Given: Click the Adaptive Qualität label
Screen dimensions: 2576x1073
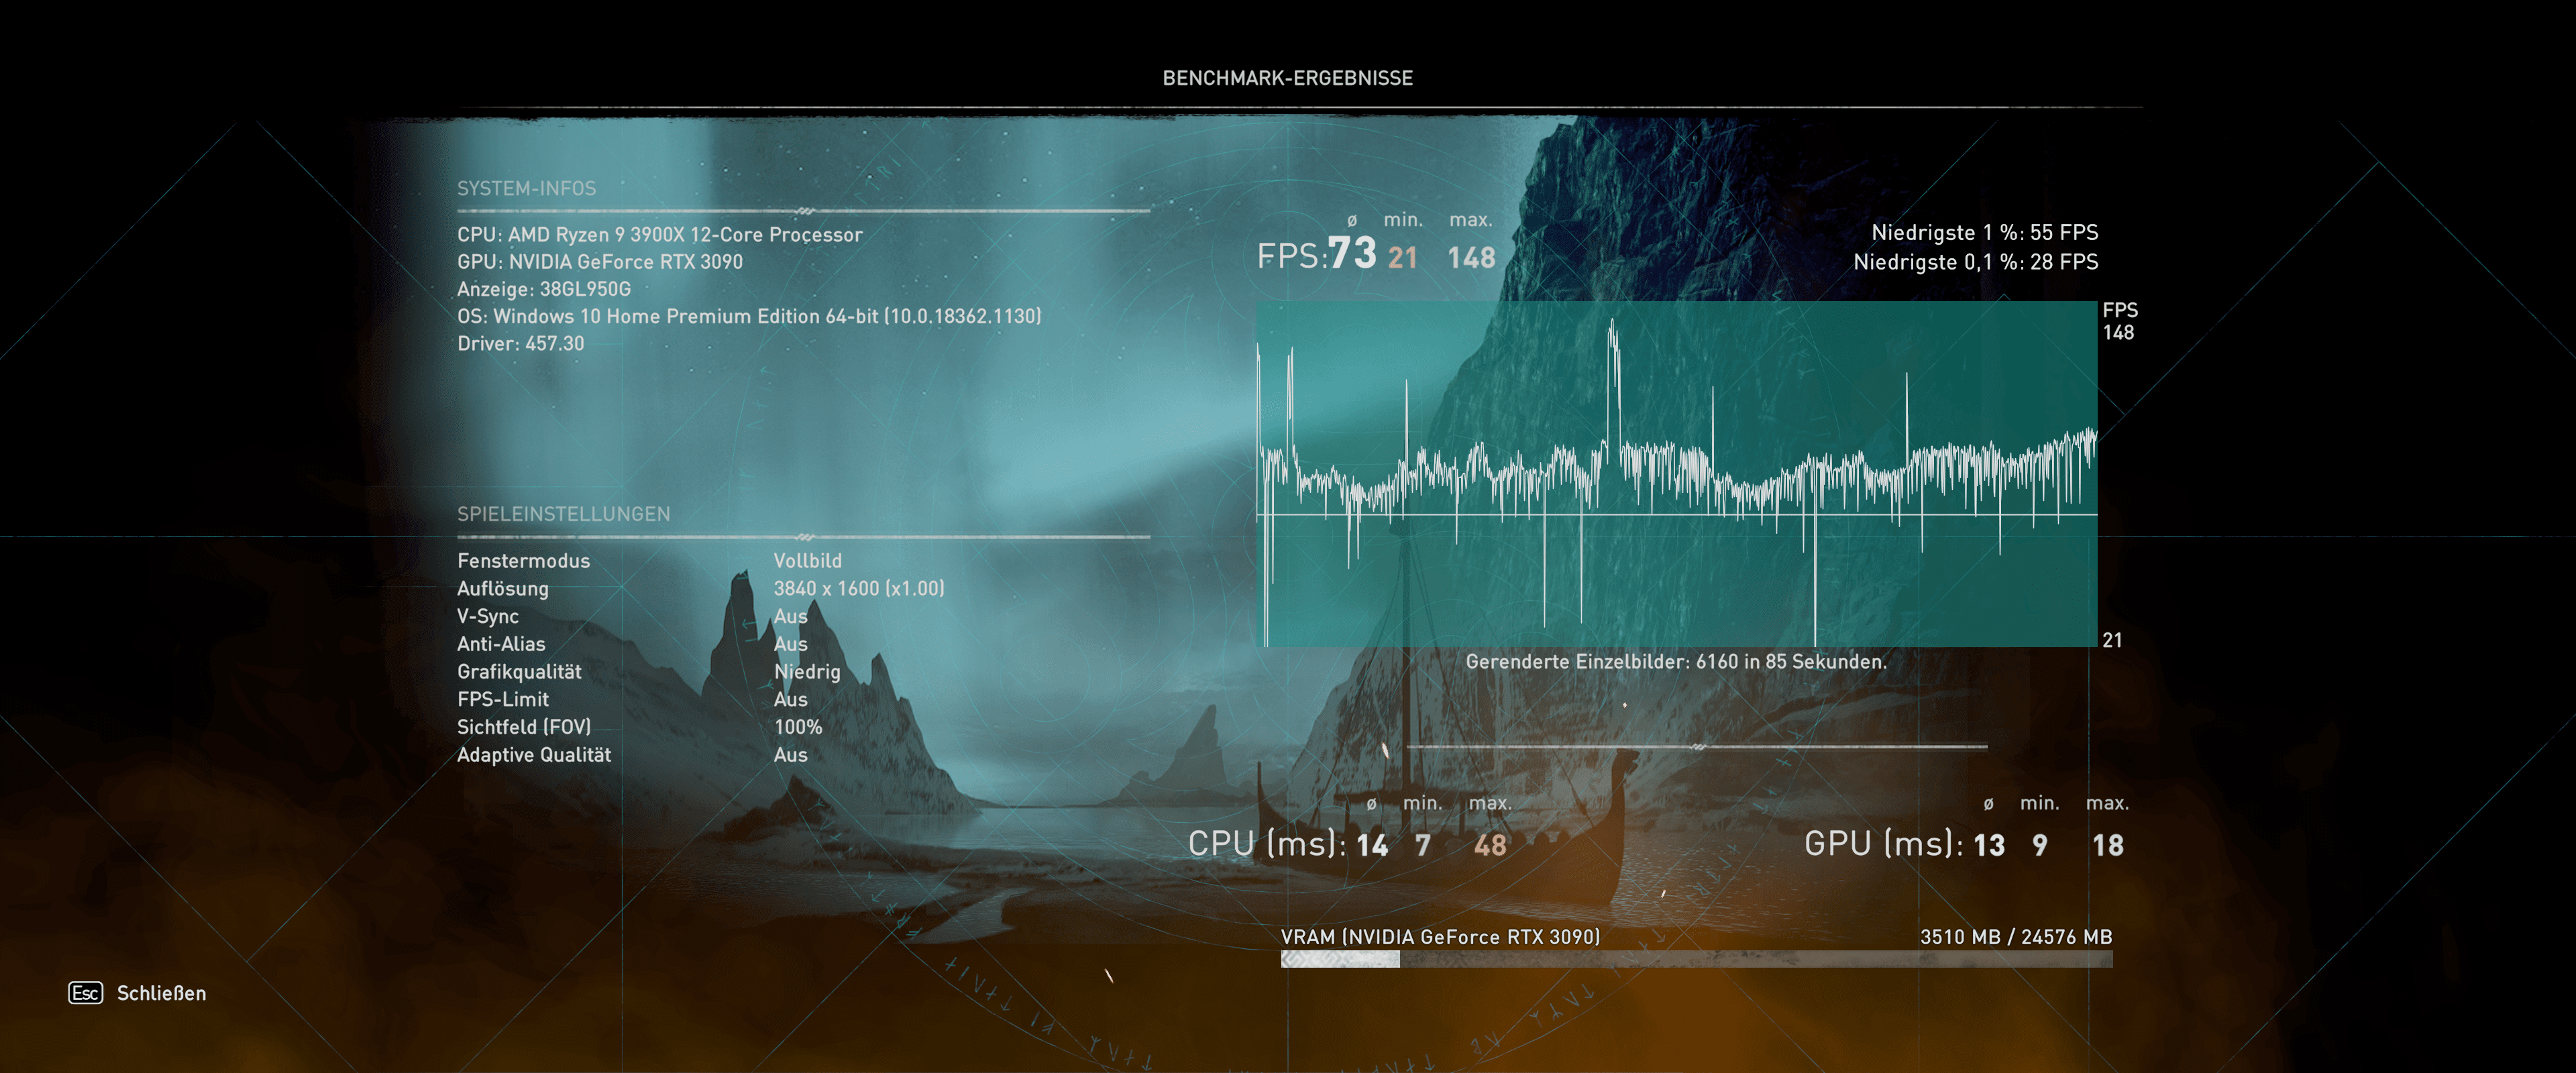Looking at the screenshot, I should tap(533, 755).
